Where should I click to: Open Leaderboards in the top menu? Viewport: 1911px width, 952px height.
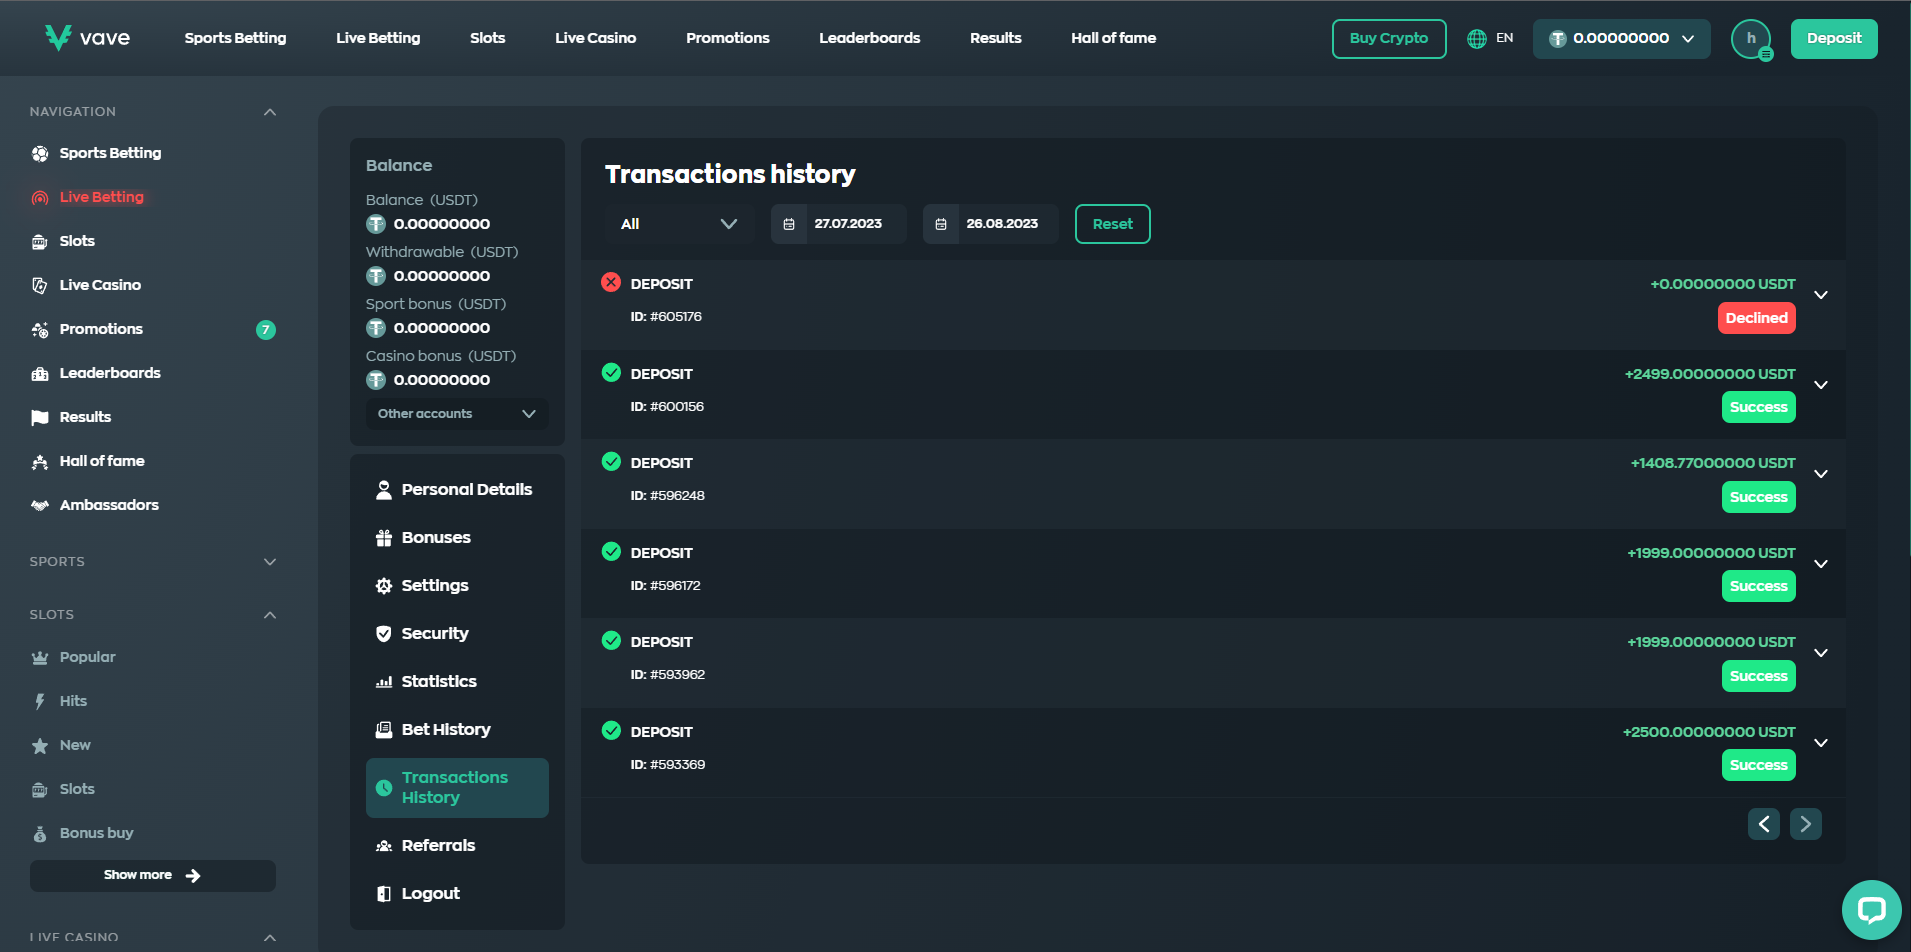(869, 38)
